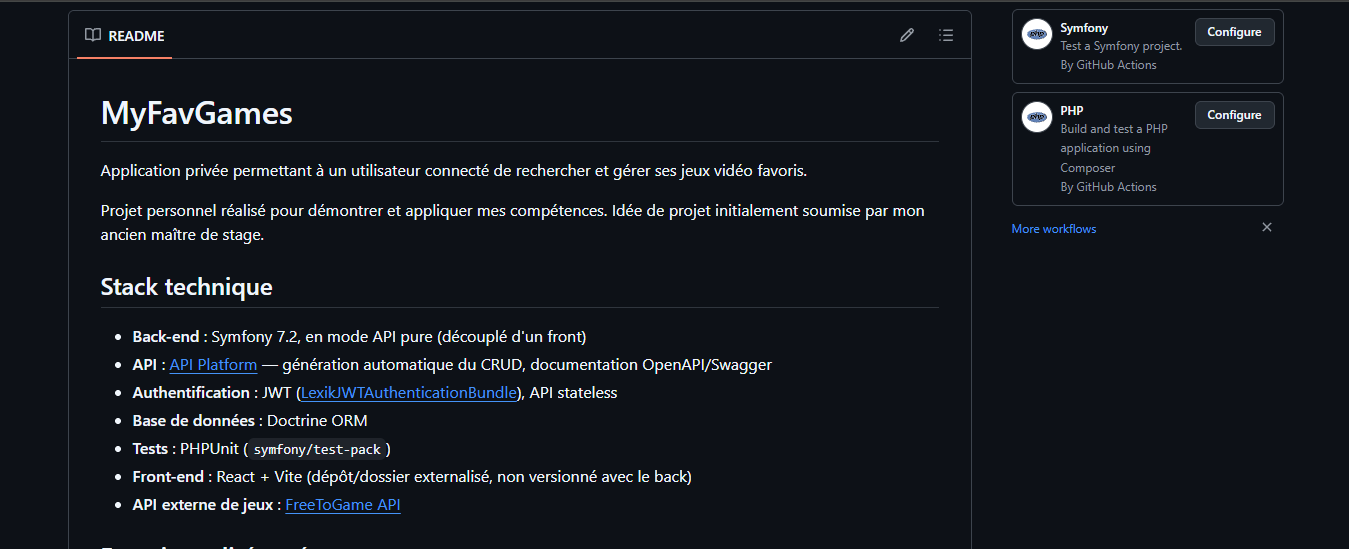The height and width of the screenshot is (549, 1349).
Task: Click the MyFavGames heading
Action: pyautogui.click(x=197, y=113)
